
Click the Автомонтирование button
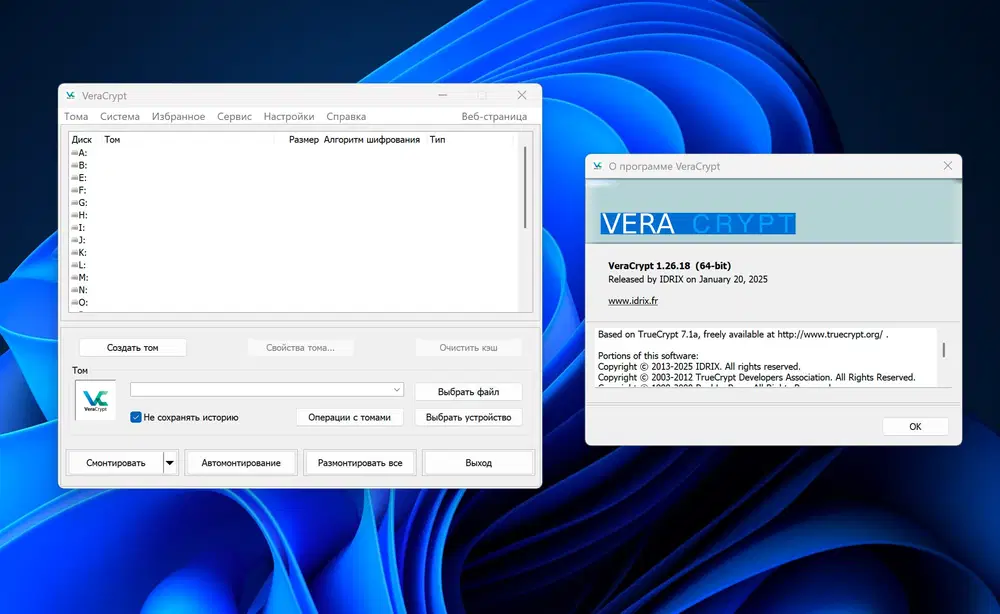coord(241,463)
